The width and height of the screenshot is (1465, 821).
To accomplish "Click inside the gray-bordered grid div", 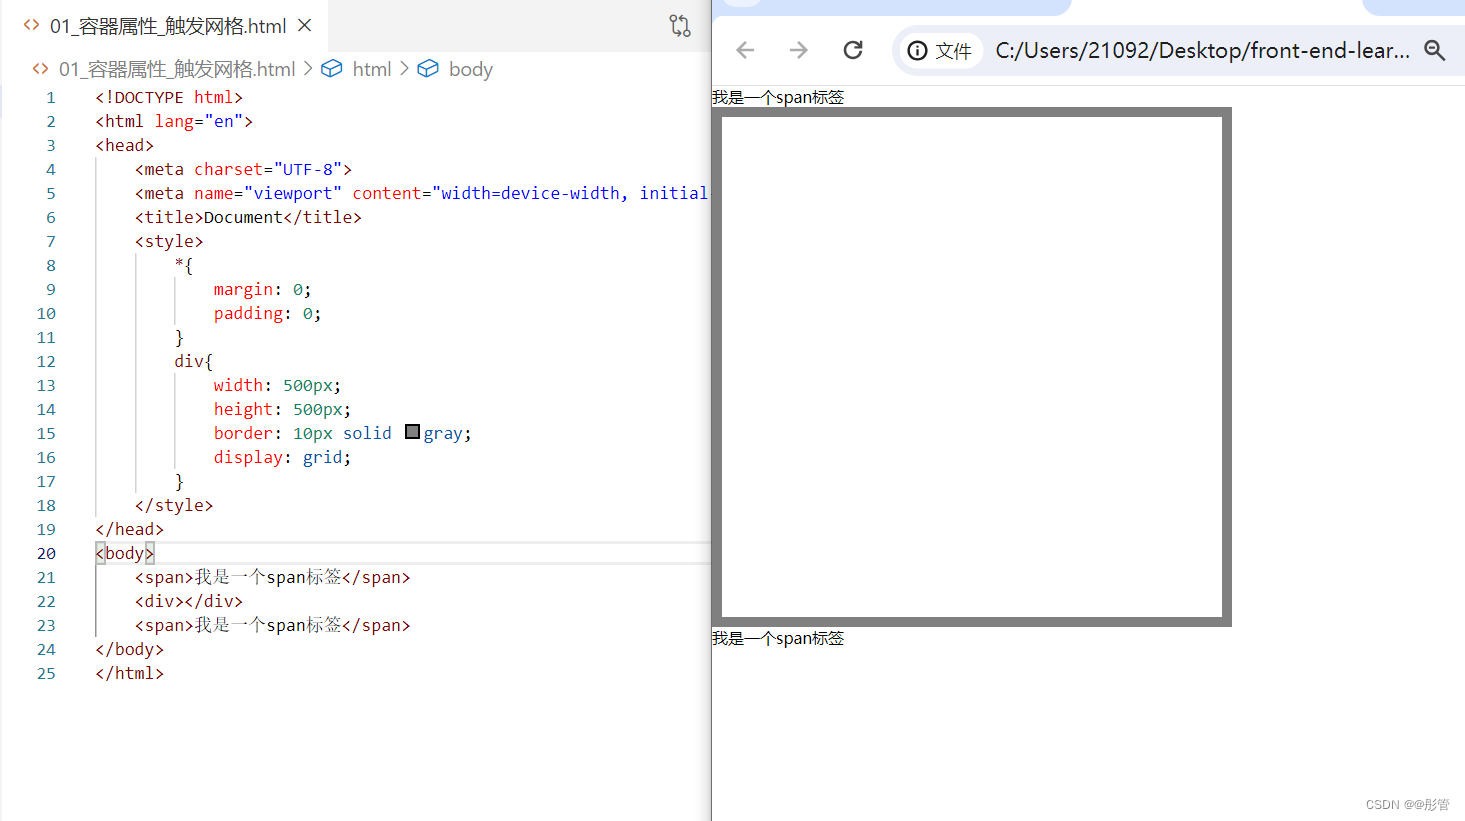I will (x=972, y=367).
